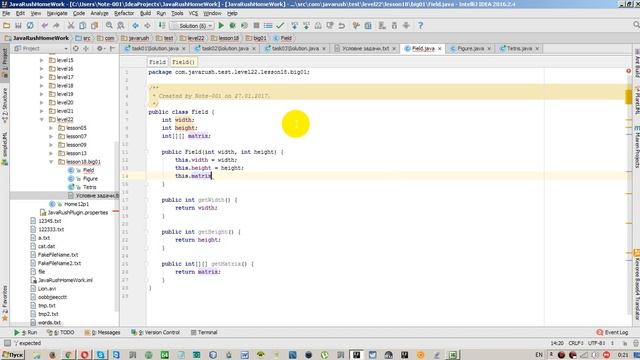Click the Field() breadcrumb above editor
Screen dimensions: 640x360
(183, 62)
